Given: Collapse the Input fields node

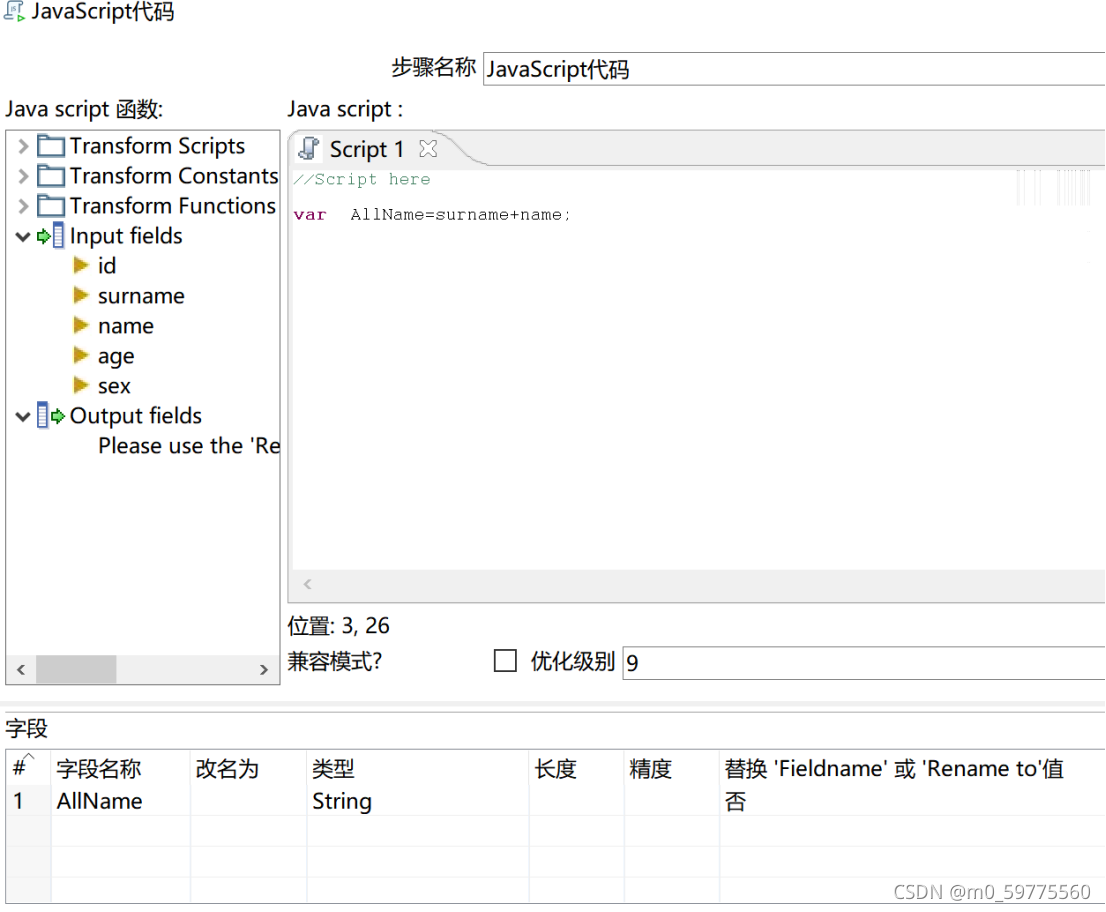Looking at the screenshot, I should pyautogui.click(x=23, y=236).
